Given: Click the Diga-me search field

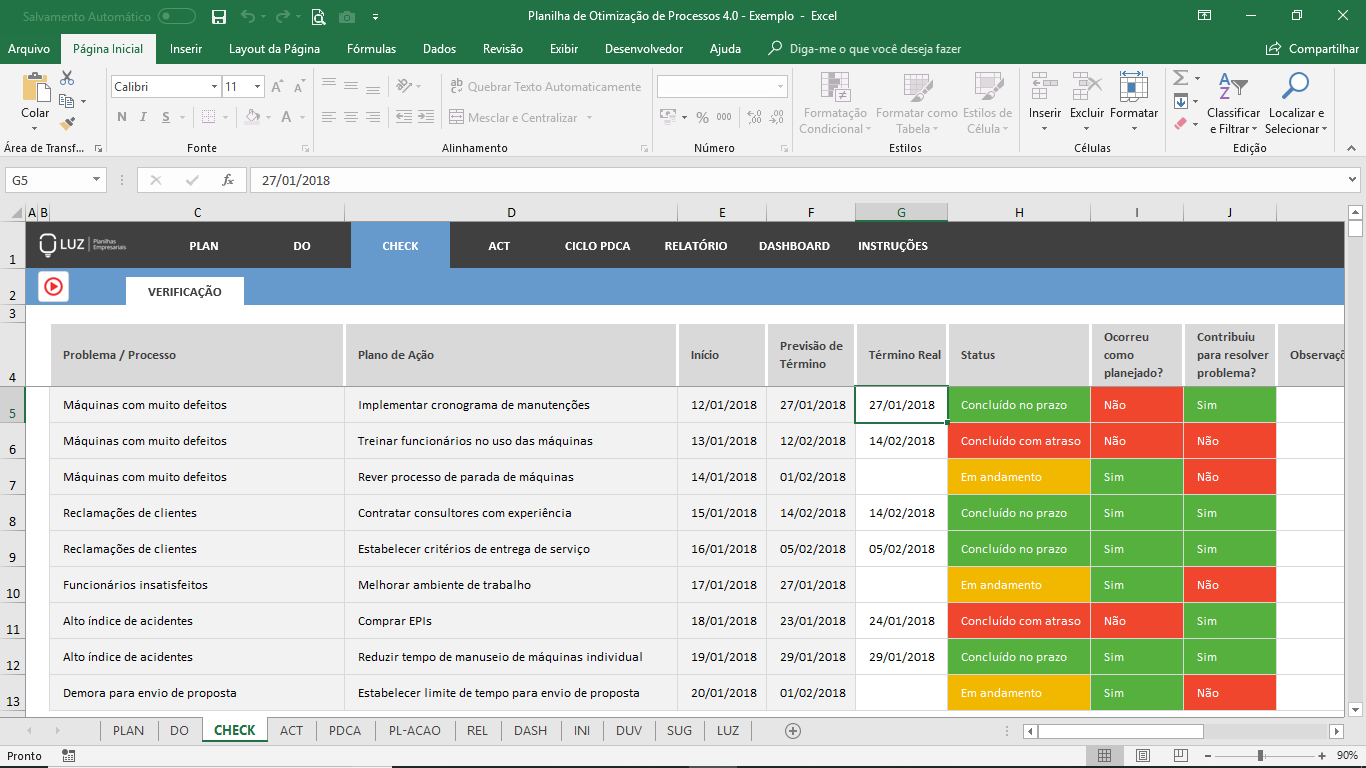Looking at the screenshot, I should [865, 49].
